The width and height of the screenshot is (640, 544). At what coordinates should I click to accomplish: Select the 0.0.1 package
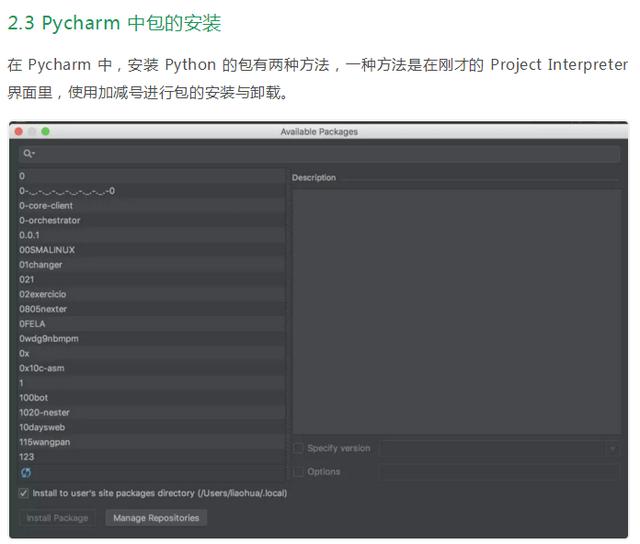(x=152, y=235)
